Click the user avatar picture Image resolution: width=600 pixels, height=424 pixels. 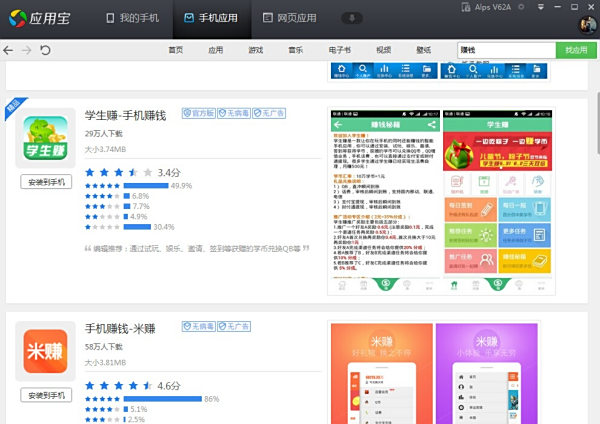click(587, 25)
